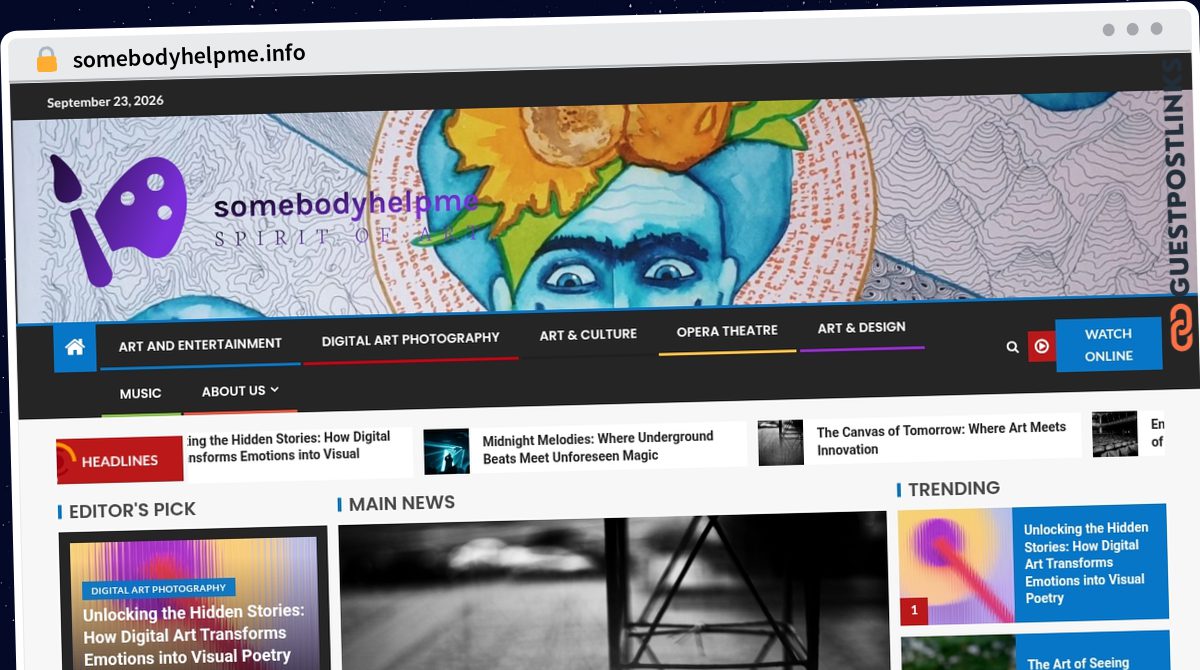Click the padlock icon in address bar
Image resolution: width=1200 pixels, height=670 pixels.
46,60
